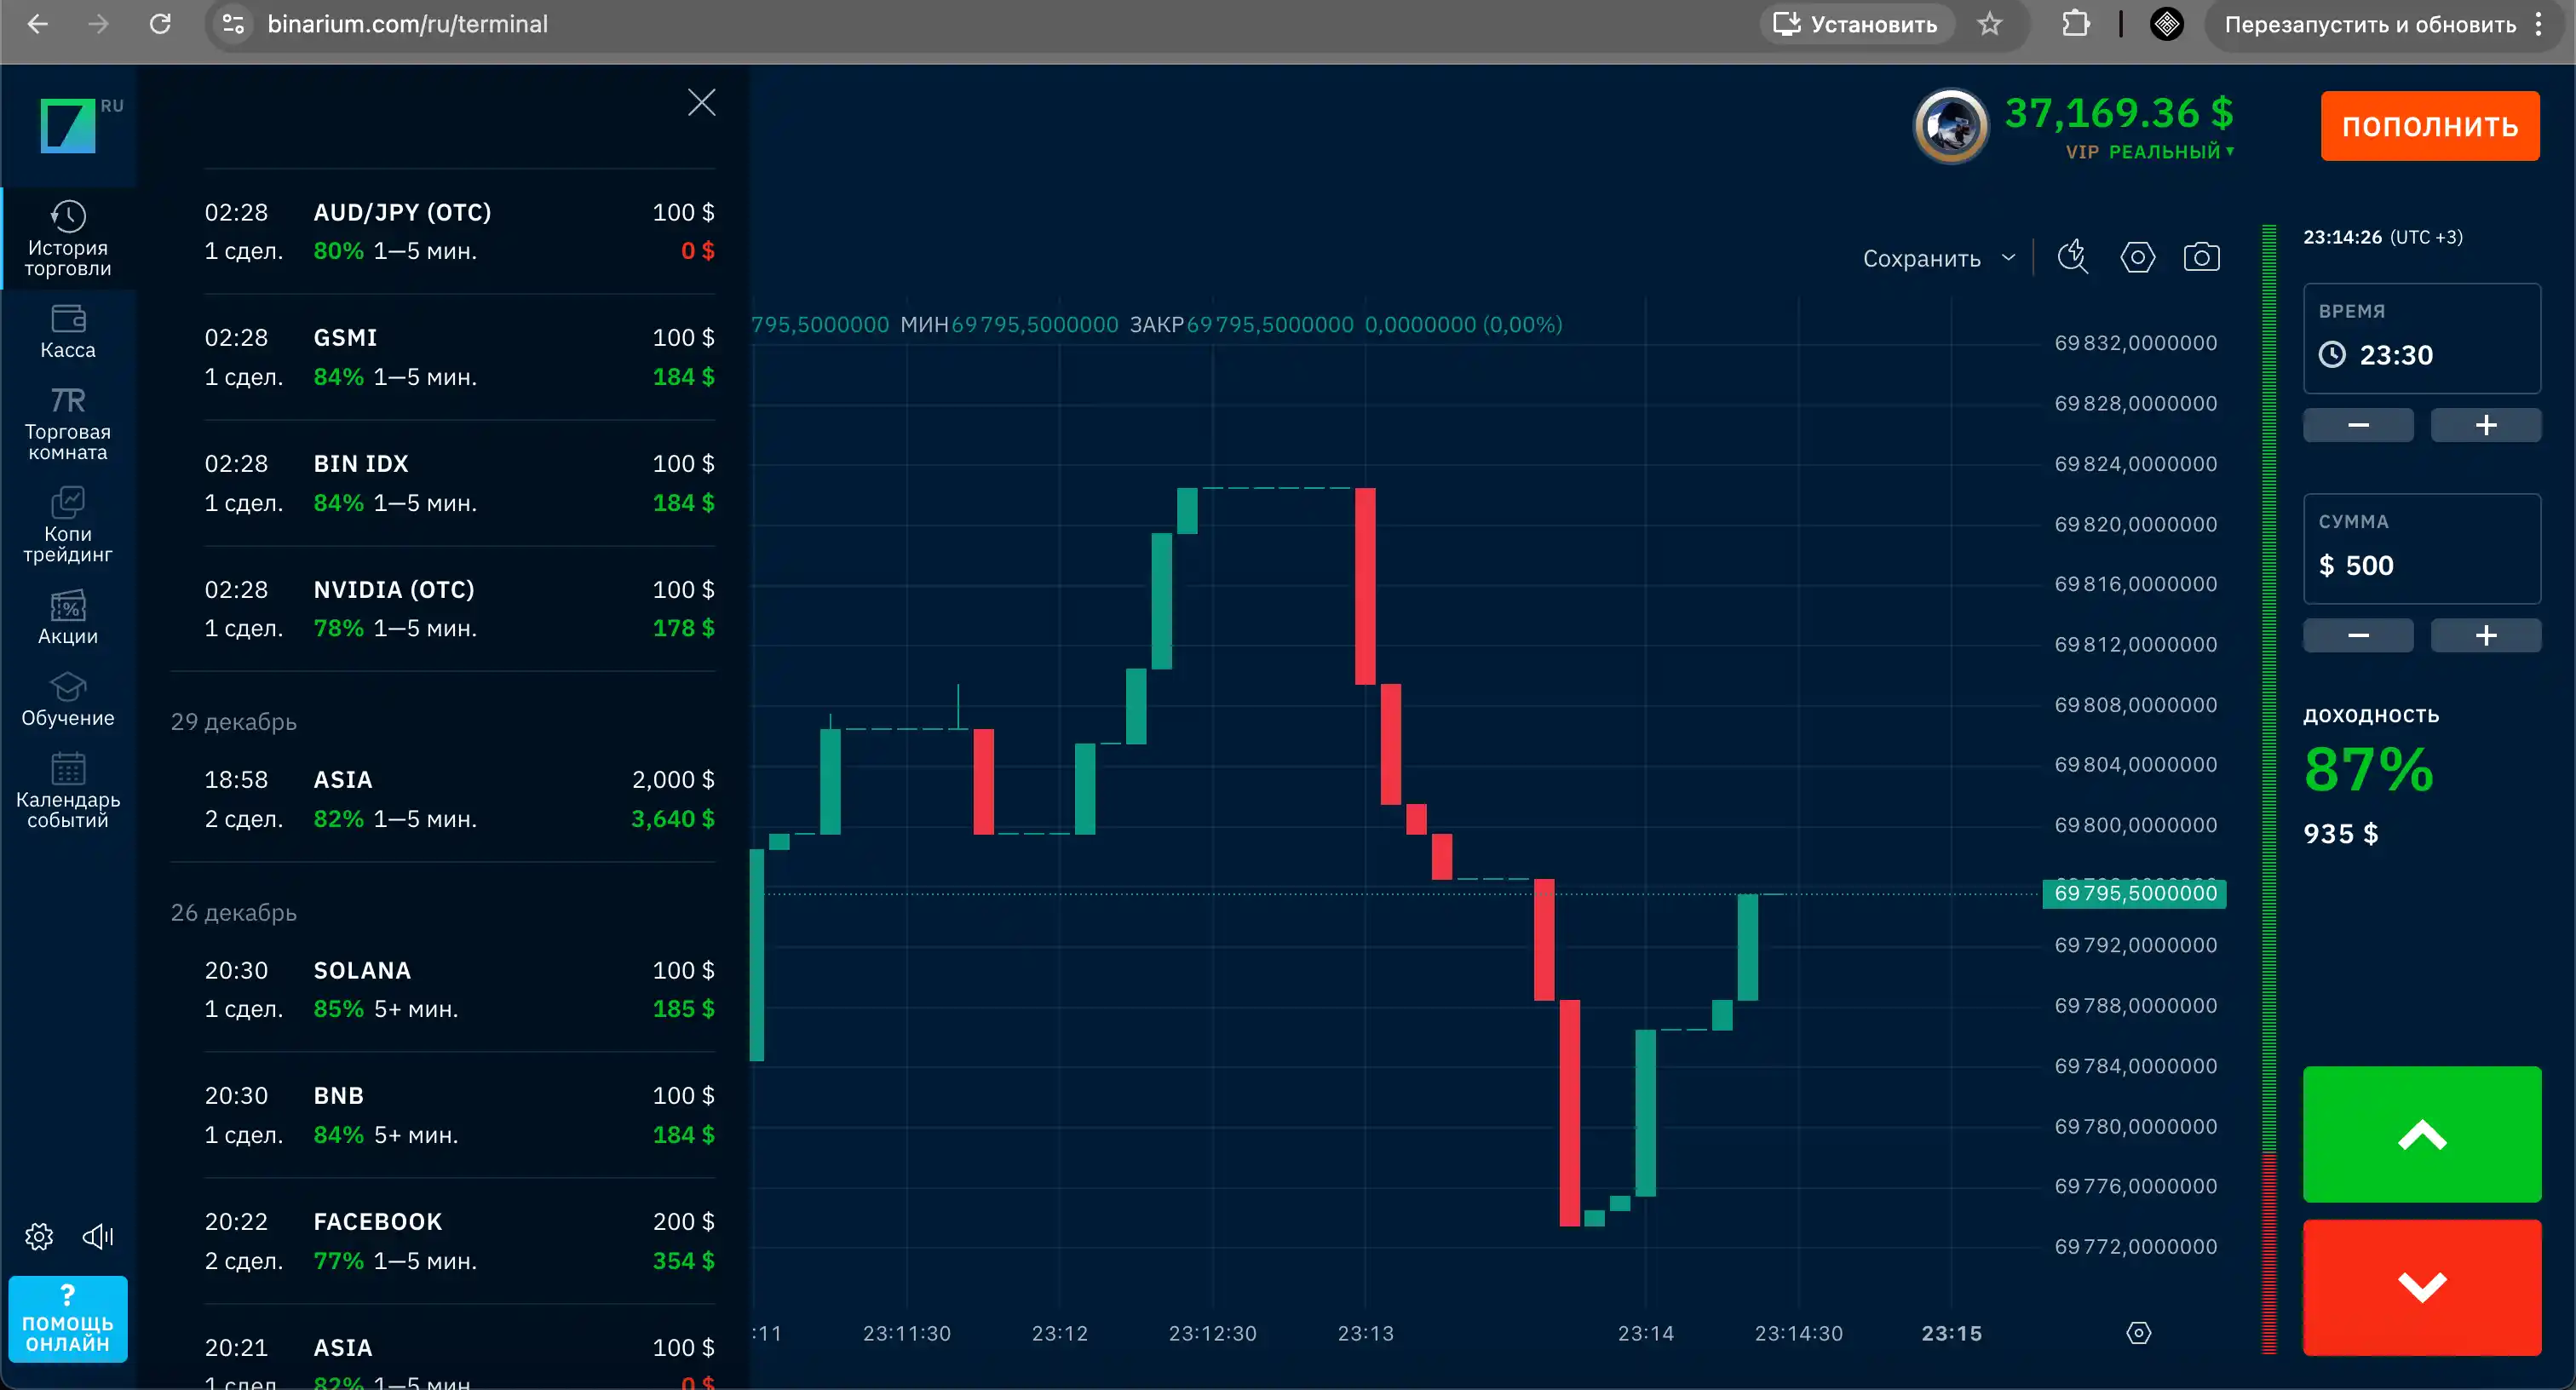
Task: Open the Акции promotions sidebar item
Action: [x=68, y=617]
